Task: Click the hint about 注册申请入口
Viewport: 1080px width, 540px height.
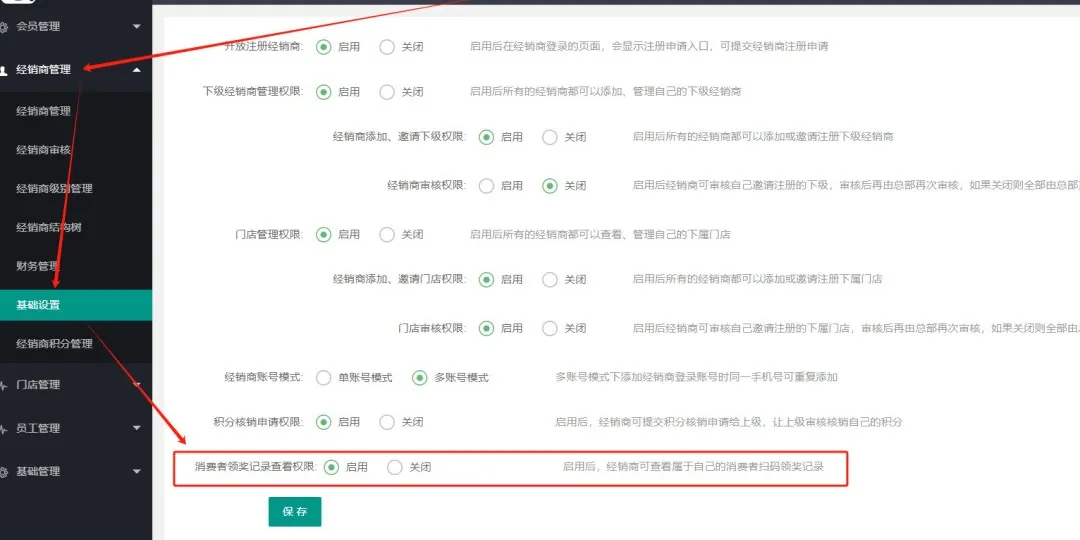Action: pyautogui.click(x=649, y=47)
